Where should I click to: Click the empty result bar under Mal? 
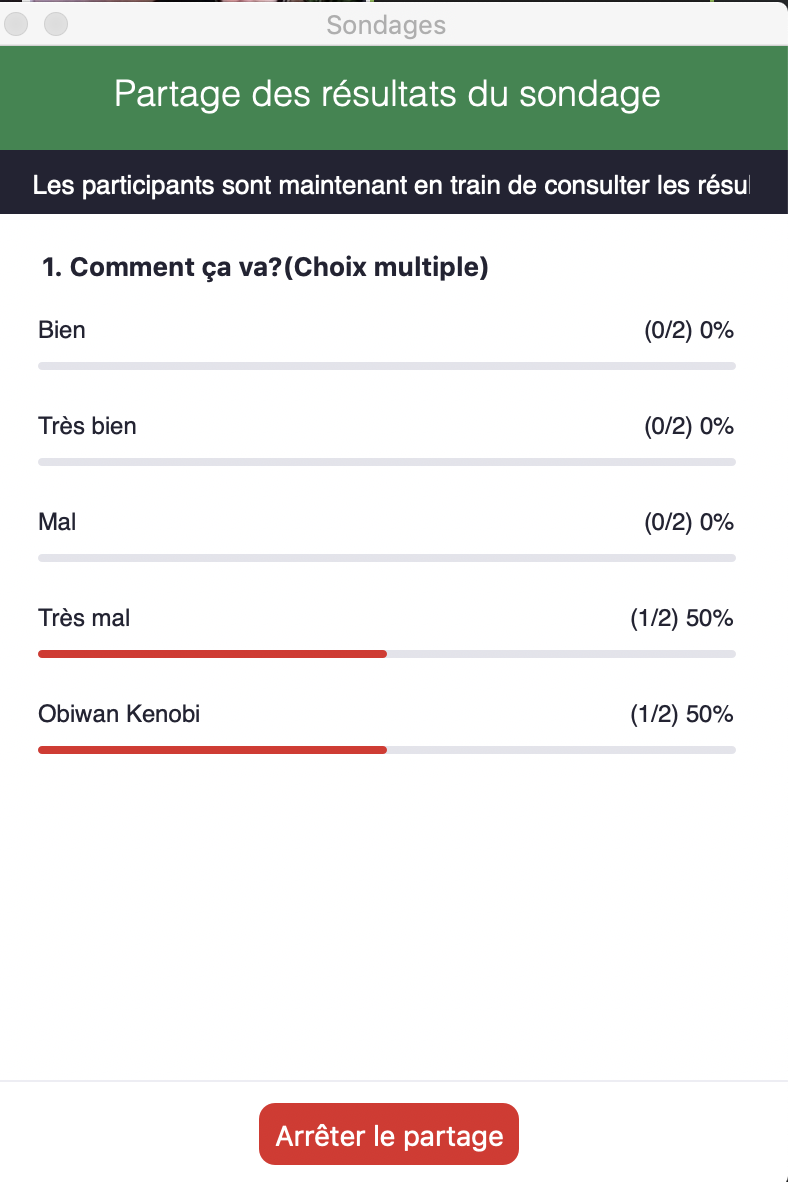coord(387,558)
